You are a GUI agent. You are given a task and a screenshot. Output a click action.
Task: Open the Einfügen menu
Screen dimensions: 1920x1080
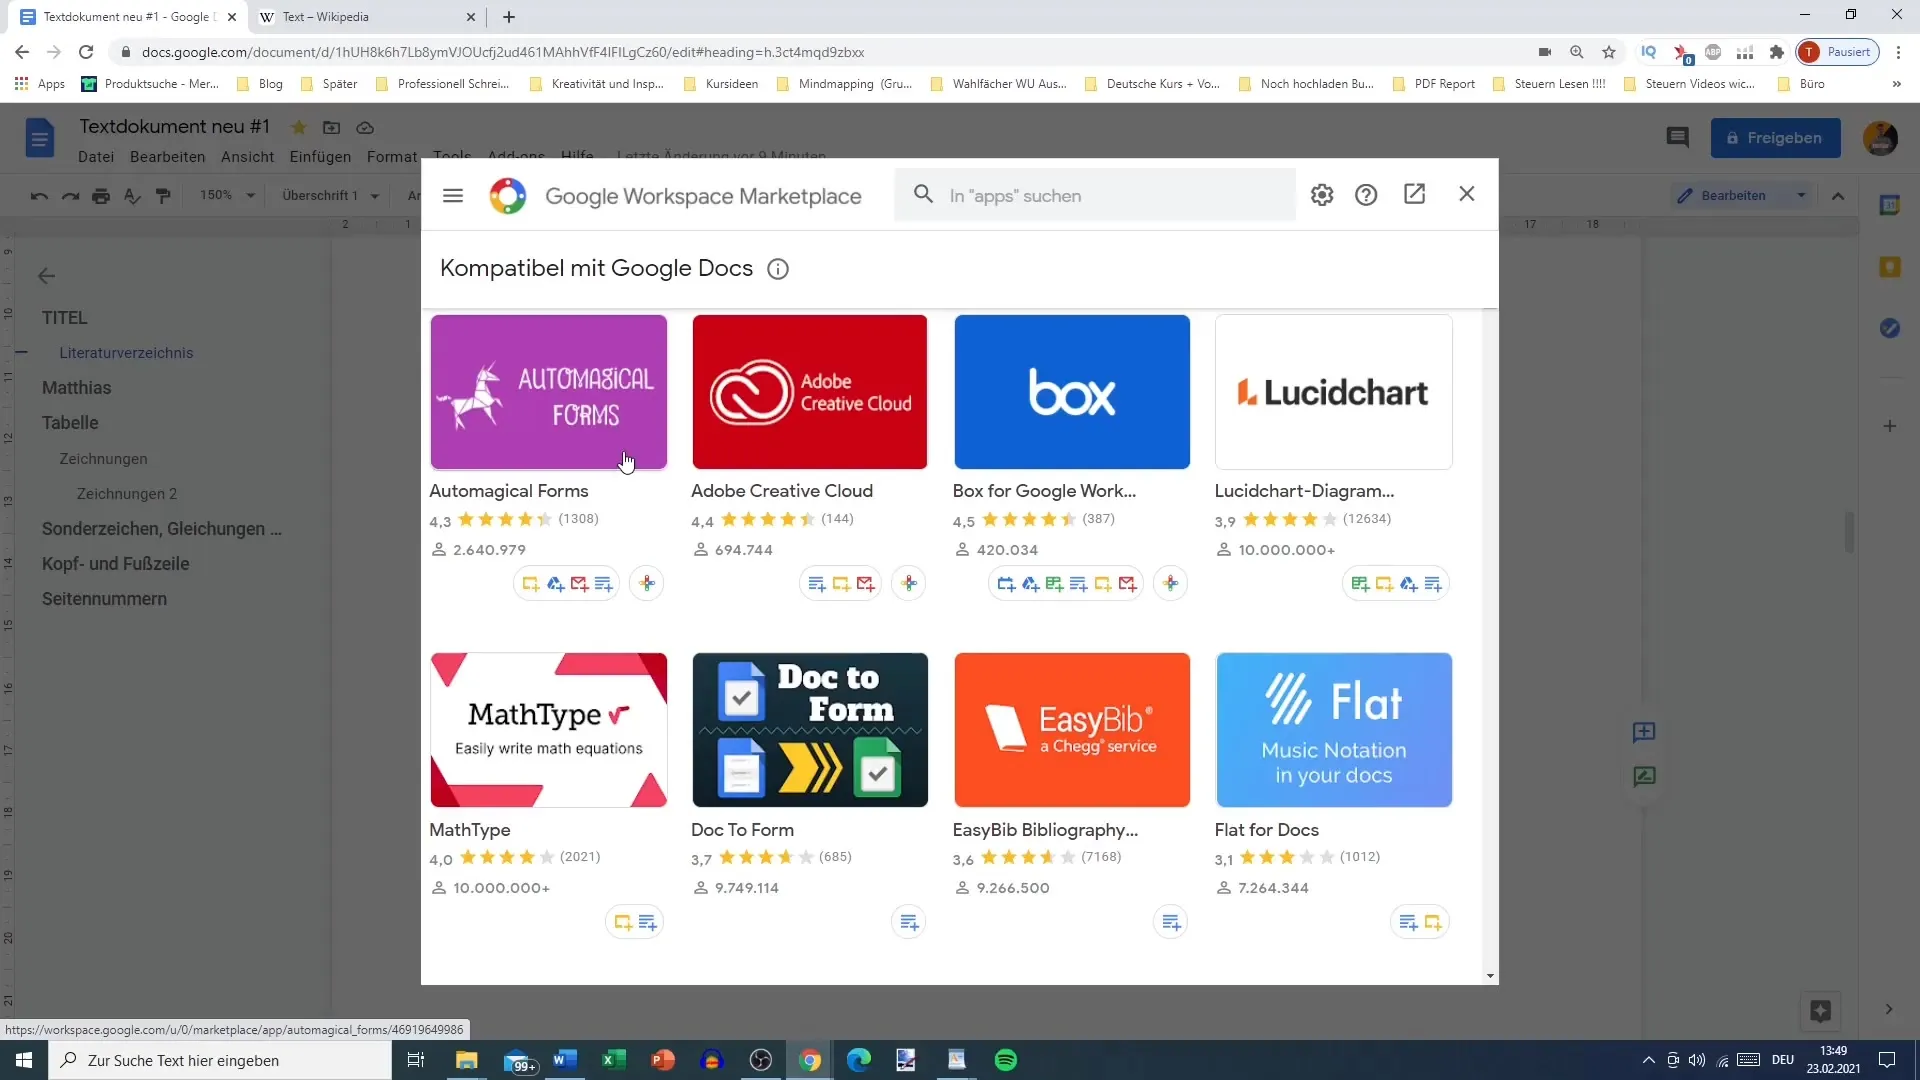click(x=320, y=157)
